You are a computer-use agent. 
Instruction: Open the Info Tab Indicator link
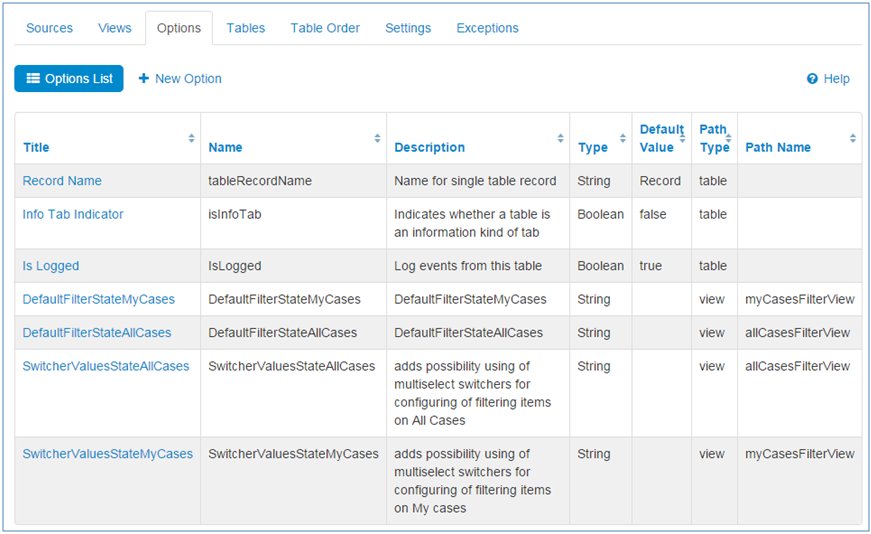tap(73, 214)
